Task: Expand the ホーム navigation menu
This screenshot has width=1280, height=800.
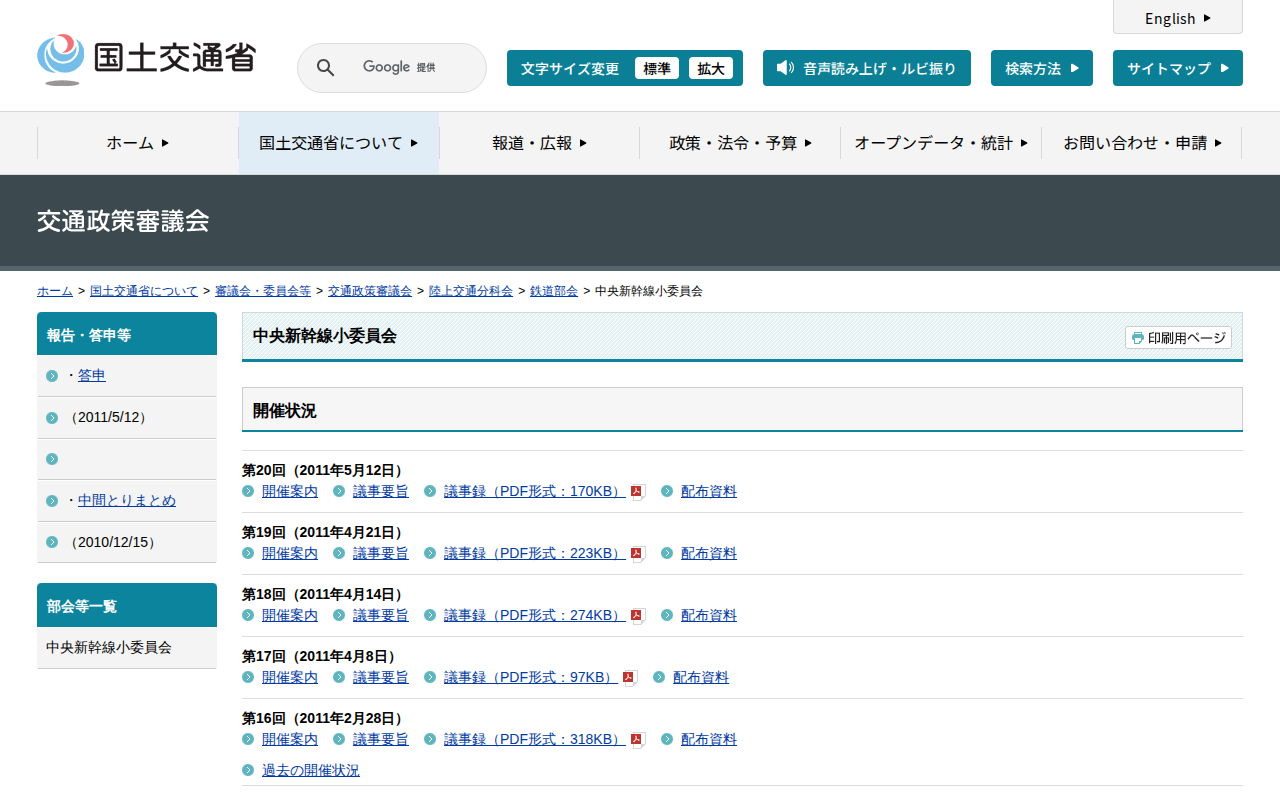Action: coord(138,143)
